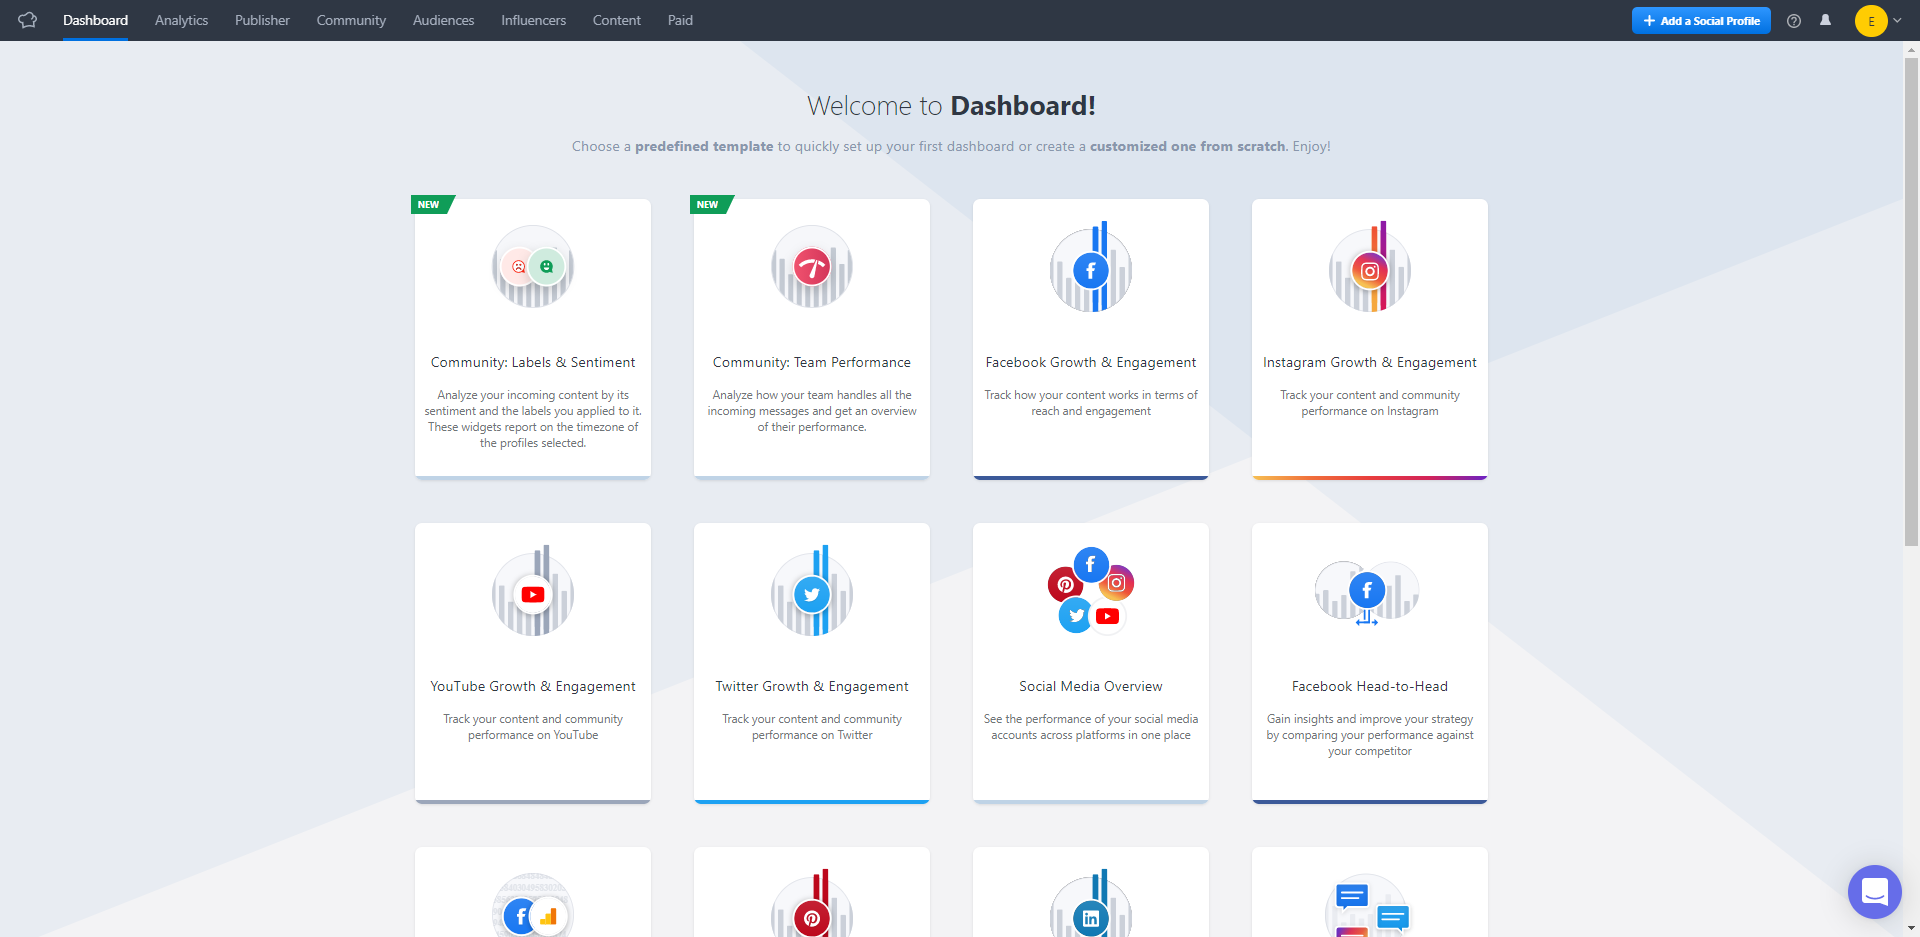Open the Analytics tab

pos(181,20)
